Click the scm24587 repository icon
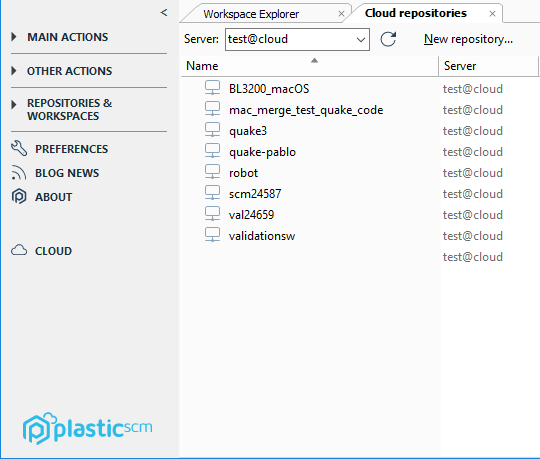540x459 pixels. coord(212,193)
